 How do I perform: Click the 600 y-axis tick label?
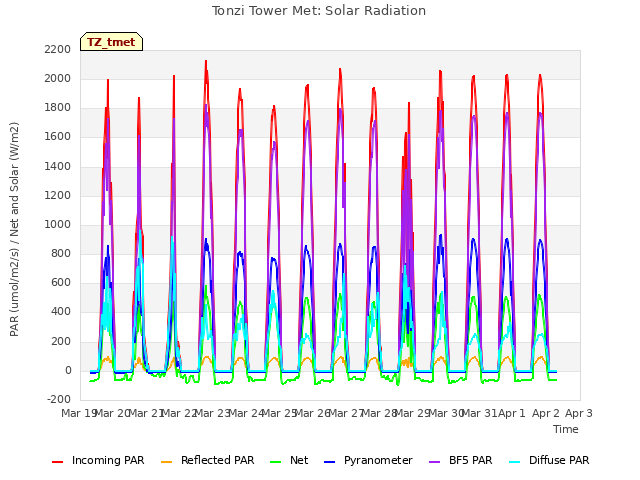[61, 282]
